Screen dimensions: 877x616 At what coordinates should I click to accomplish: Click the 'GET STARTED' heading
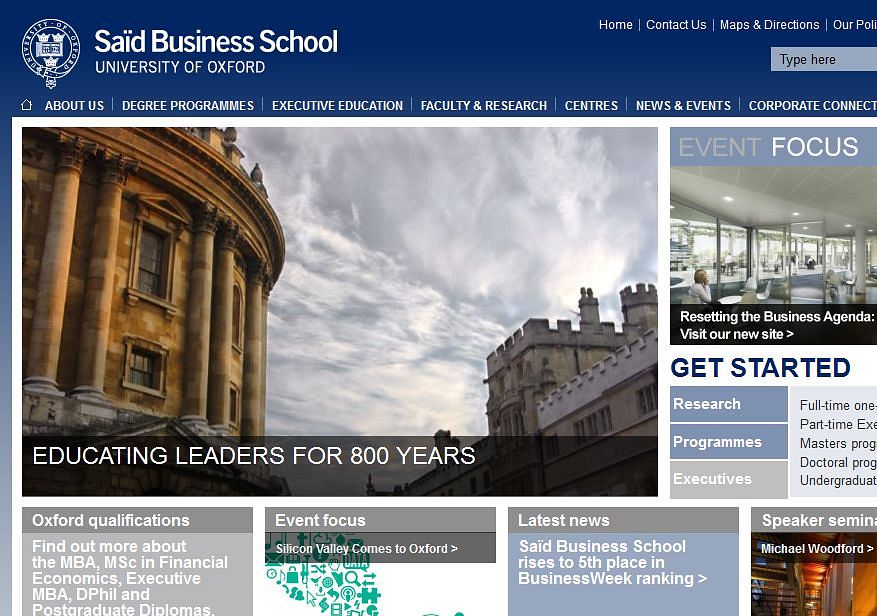tap(760, 368)
